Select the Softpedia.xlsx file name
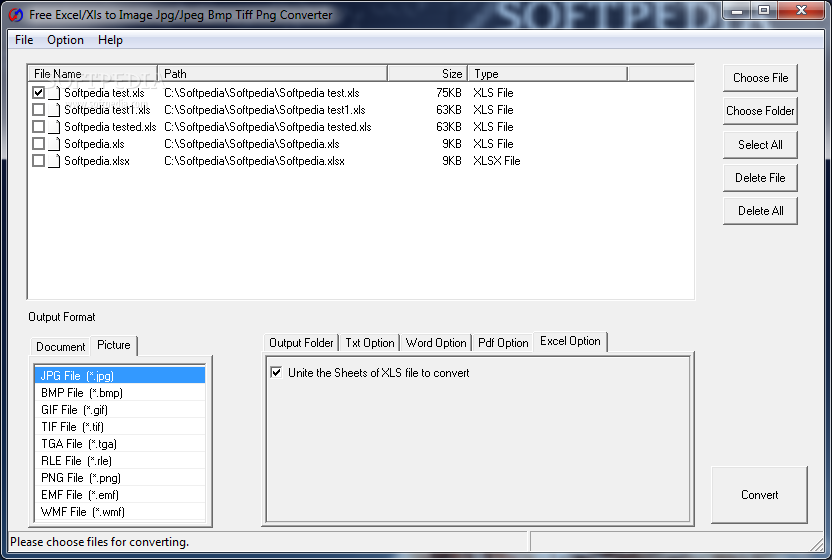Image resolution: width=832 pixels, height=560 pixels. [x=97, y=161]
